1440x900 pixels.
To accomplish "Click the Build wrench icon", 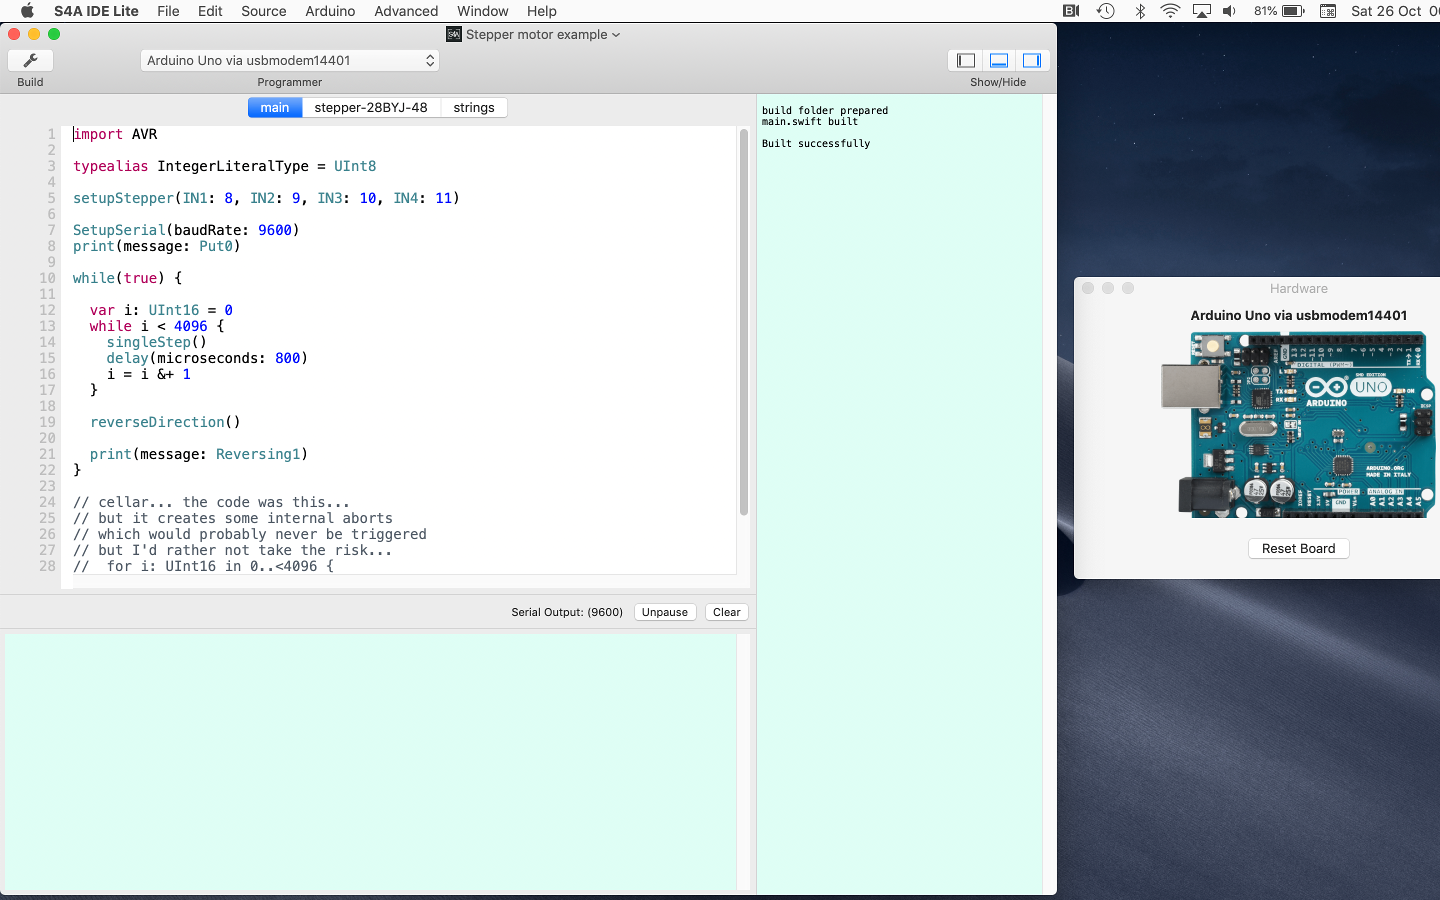I will pos(30,60).
